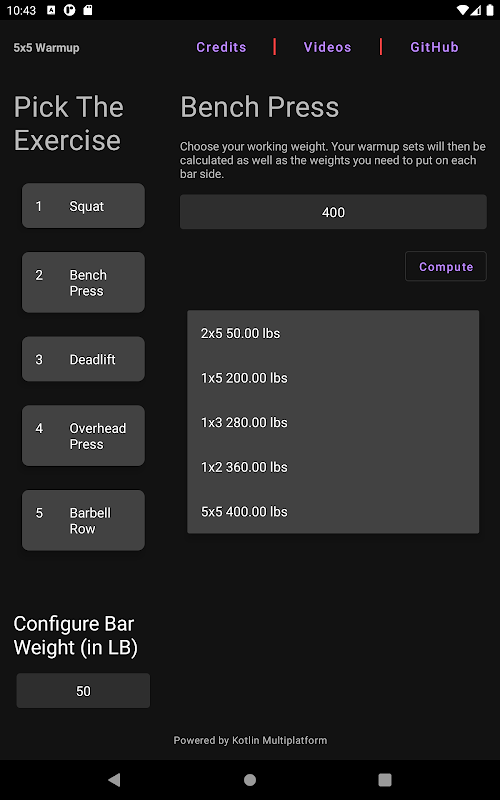Open the Videos link
This screenshot has width=500, height=800.
[328, 47]
